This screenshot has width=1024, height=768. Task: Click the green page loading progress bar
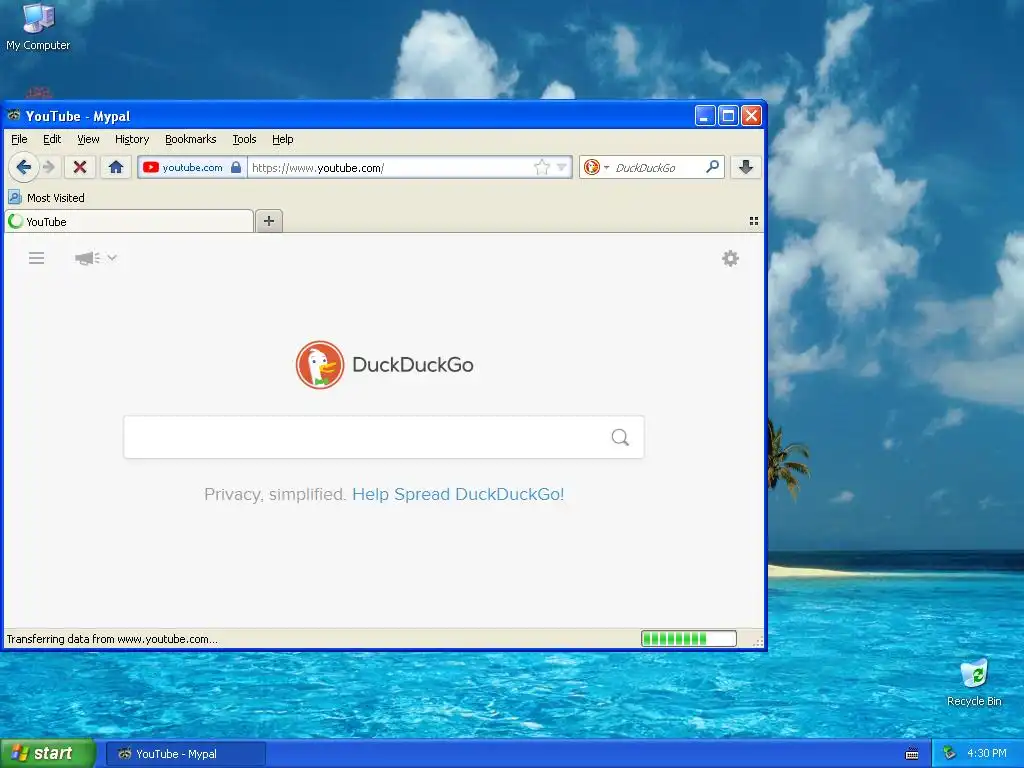[689, 639]
